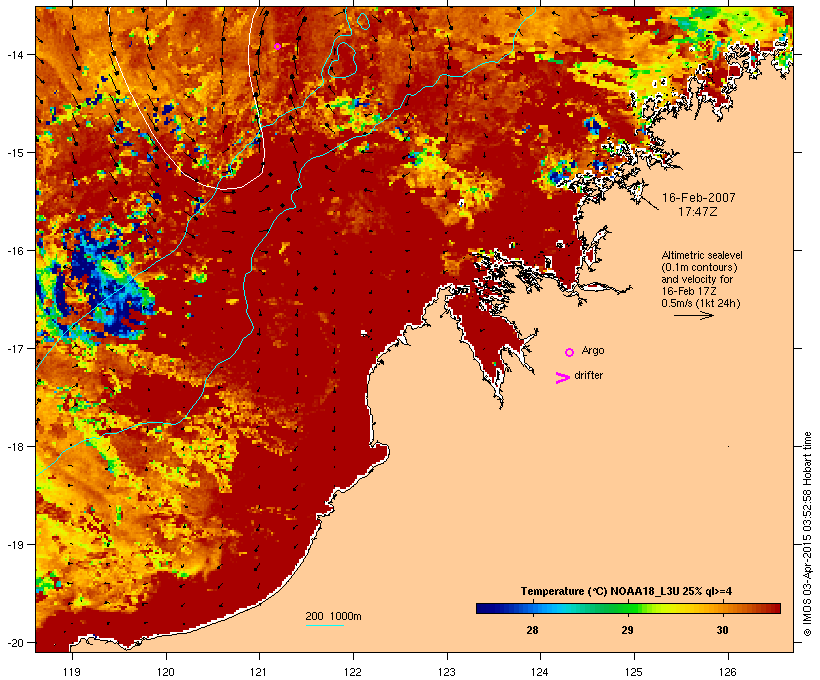Screen dimensions: 820x680
Task: Click the IMOS Hobart time copyright text
Action: click(807, 534)
